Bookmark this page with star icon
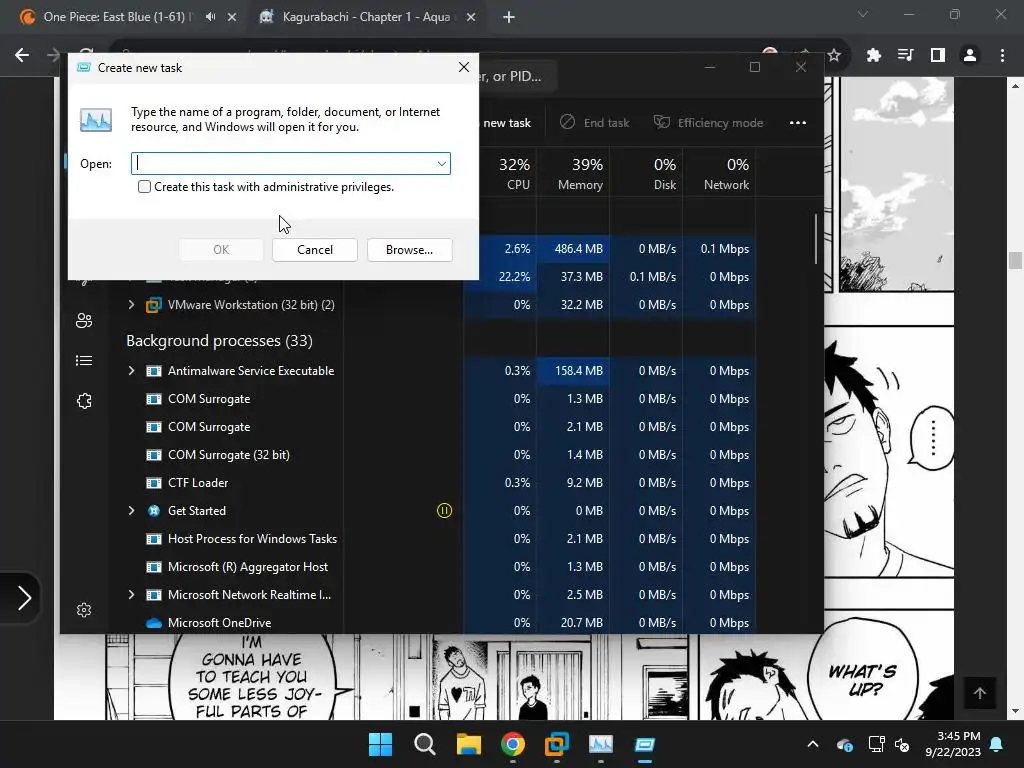1024x768 pixels. coord(834,56)
